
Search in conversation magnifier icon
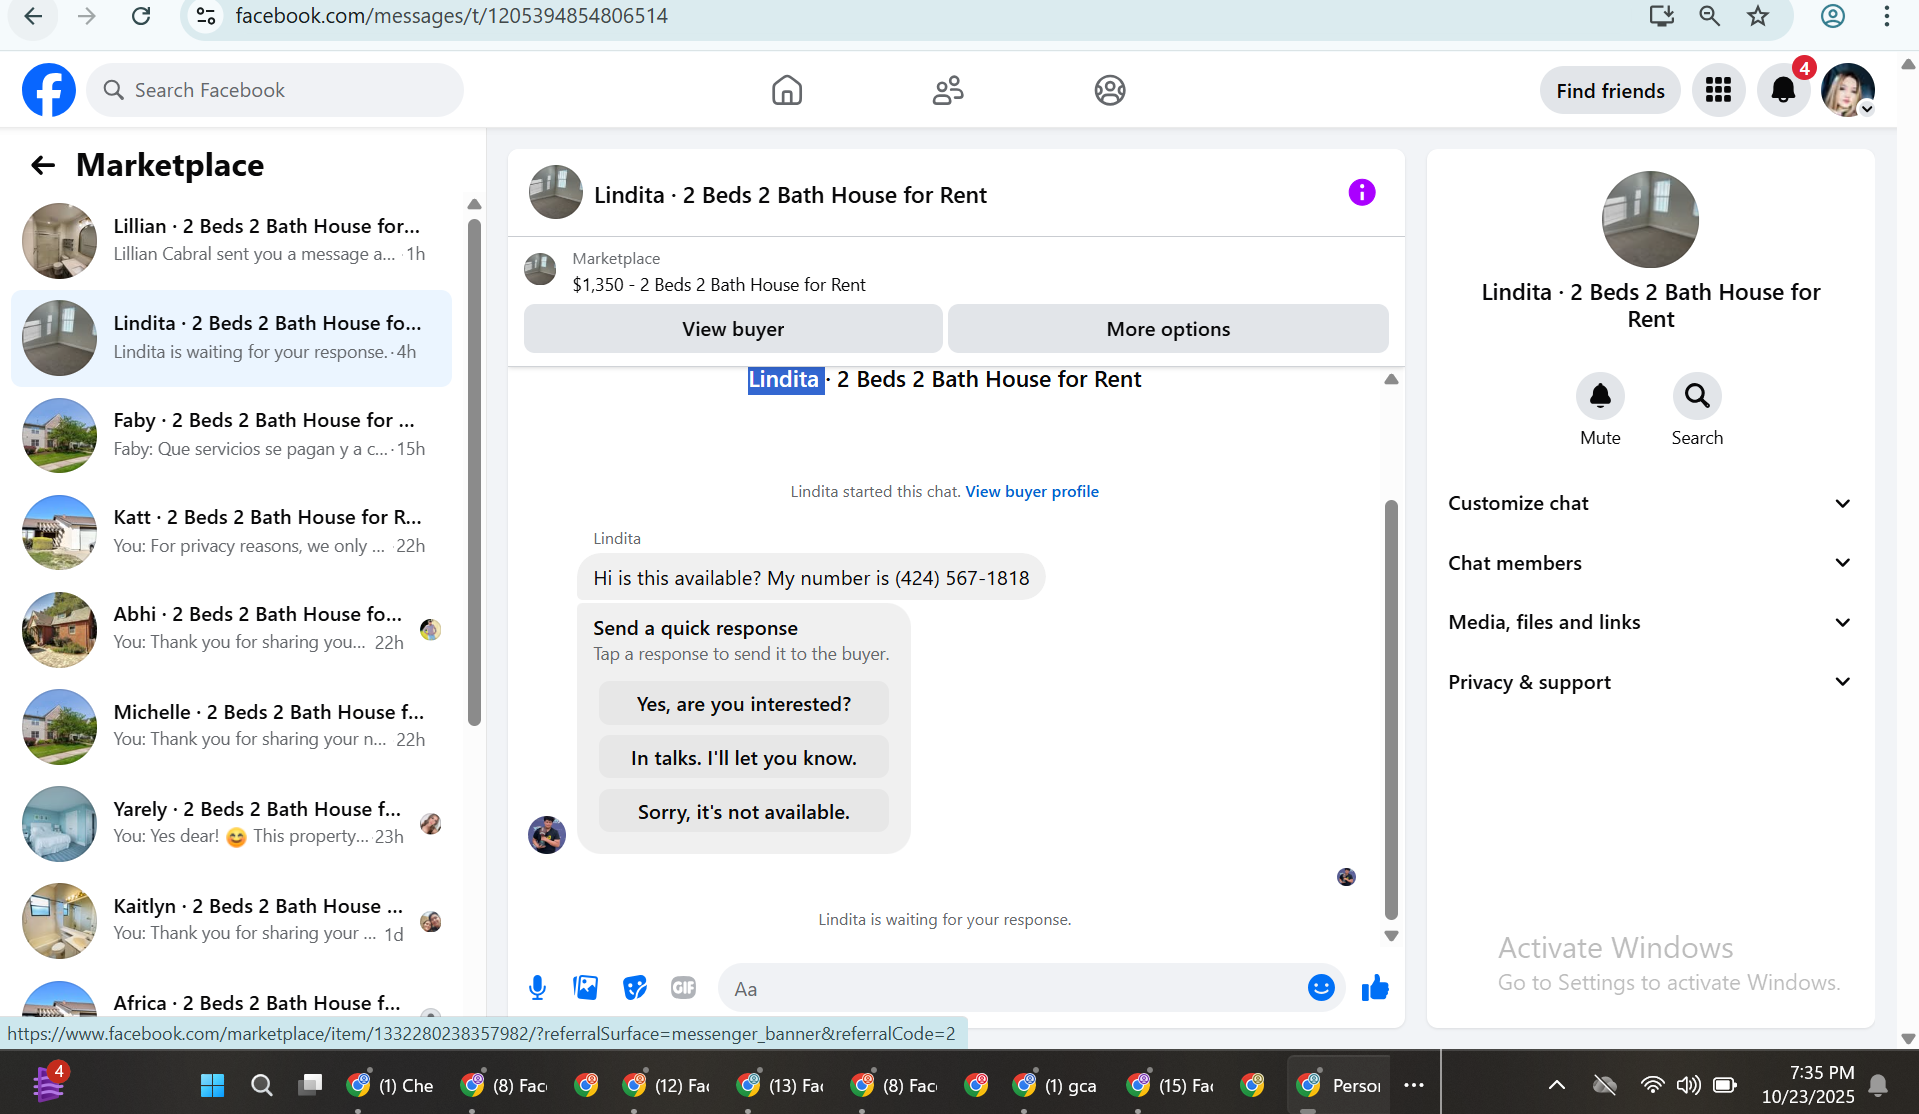click(1697, 396)
